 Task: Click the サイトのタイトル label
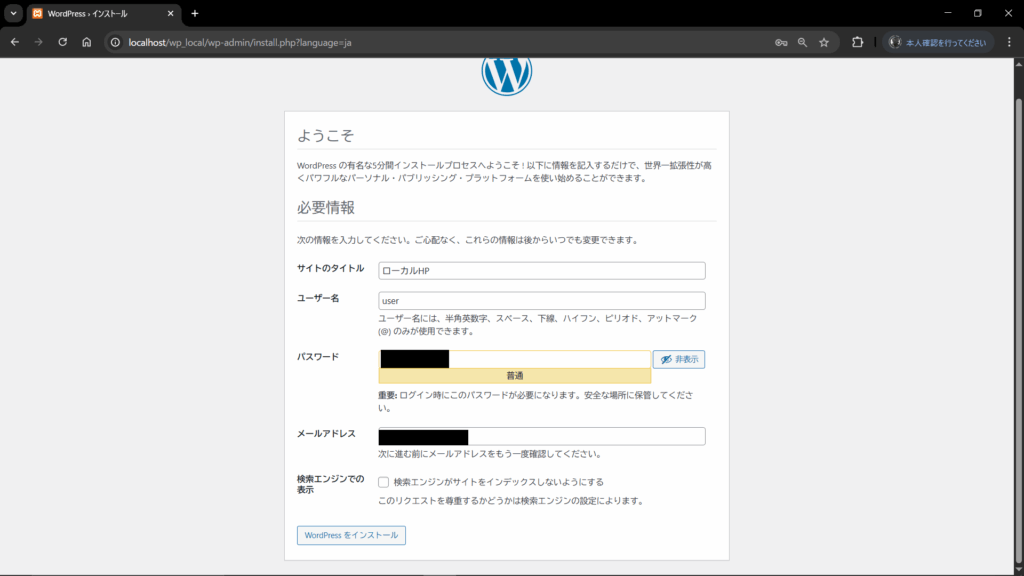(330, 268)
